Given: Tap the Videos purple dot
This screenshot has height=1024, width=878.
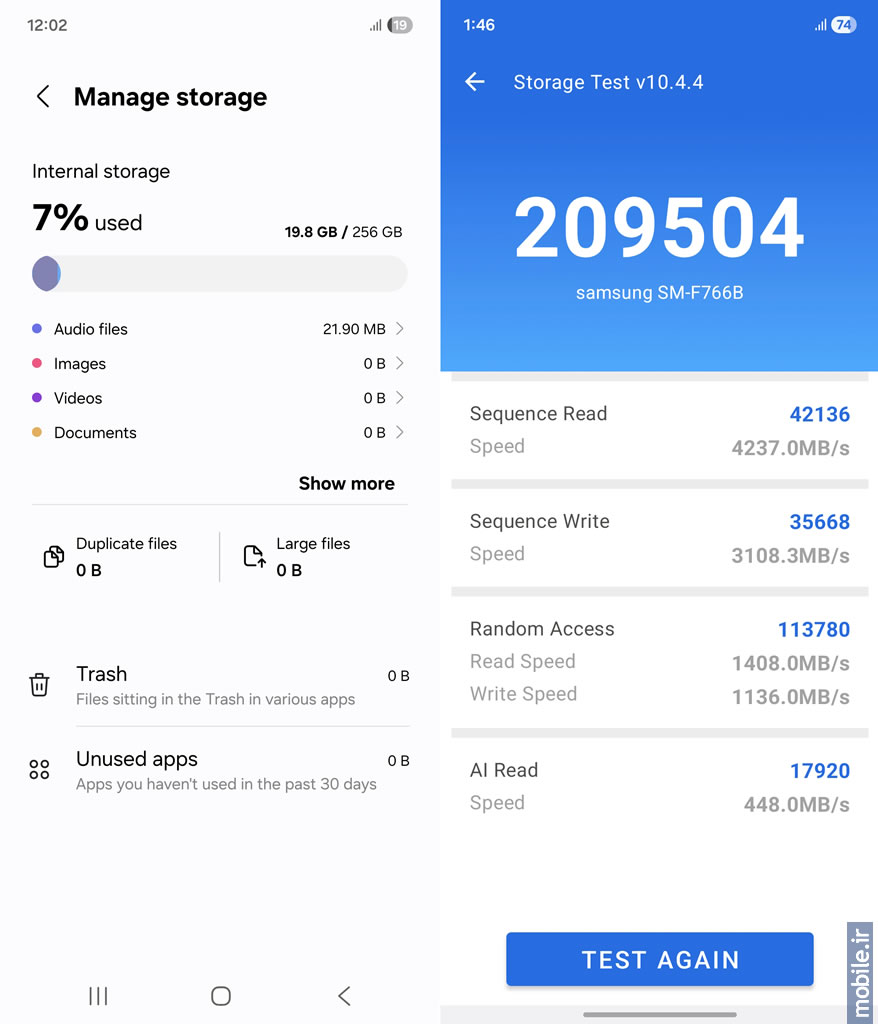Looking at the screenshot, I should [x=37, y=398].
